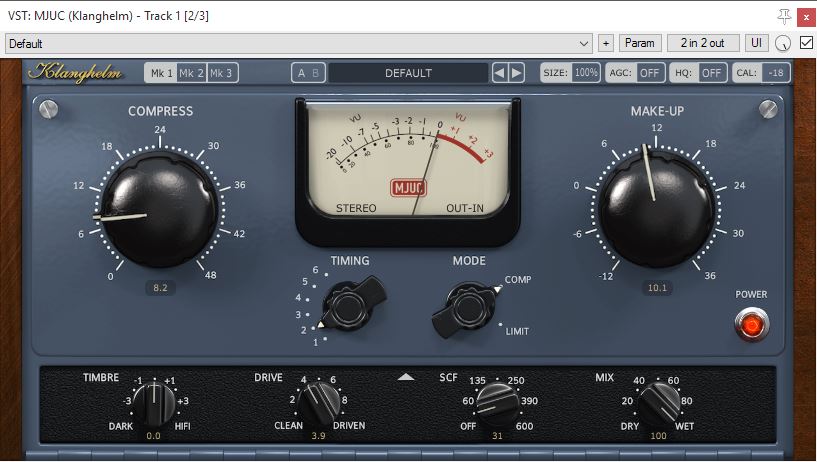Viewport: 817px width, 462px height.
Task: Set TIMING switch to position 1
Action: point(315,342)
